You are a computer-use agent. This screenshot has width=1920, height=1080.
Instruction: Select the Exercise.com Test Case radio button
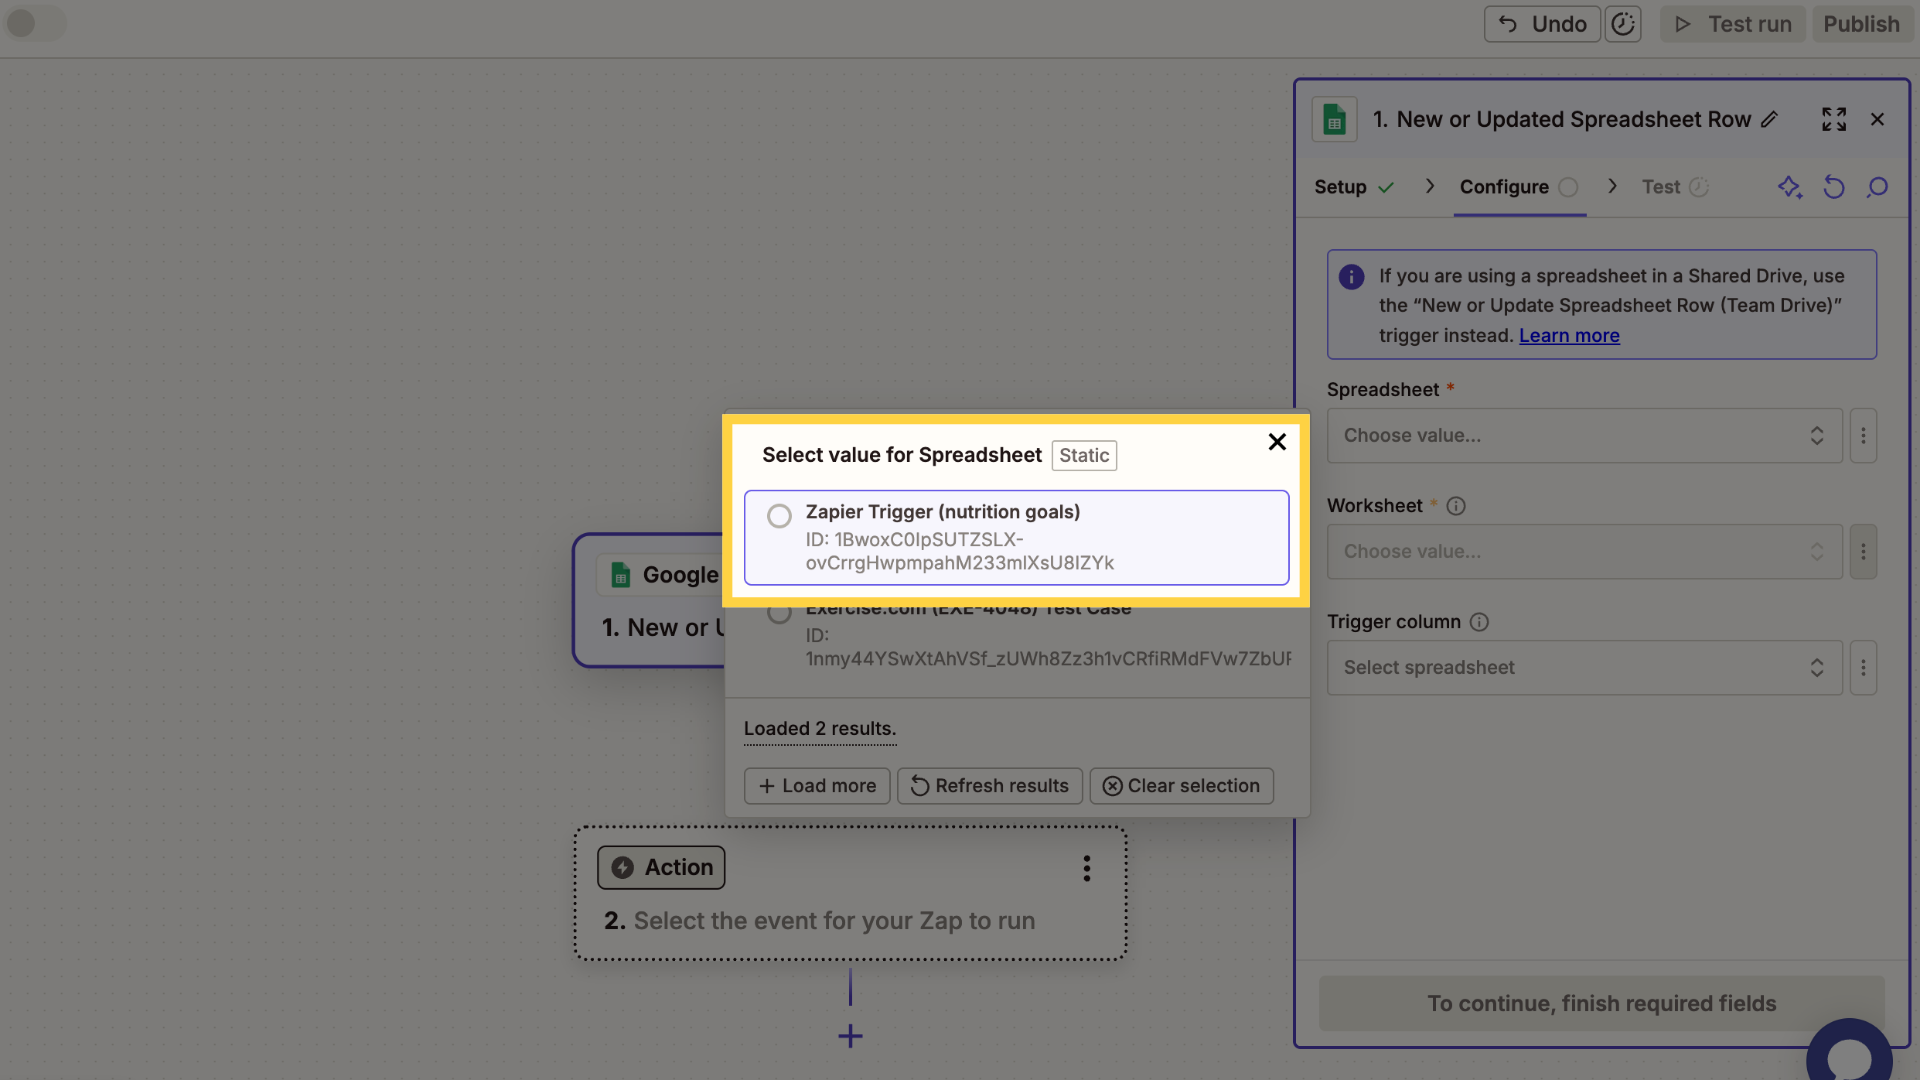tap(779, 612)
